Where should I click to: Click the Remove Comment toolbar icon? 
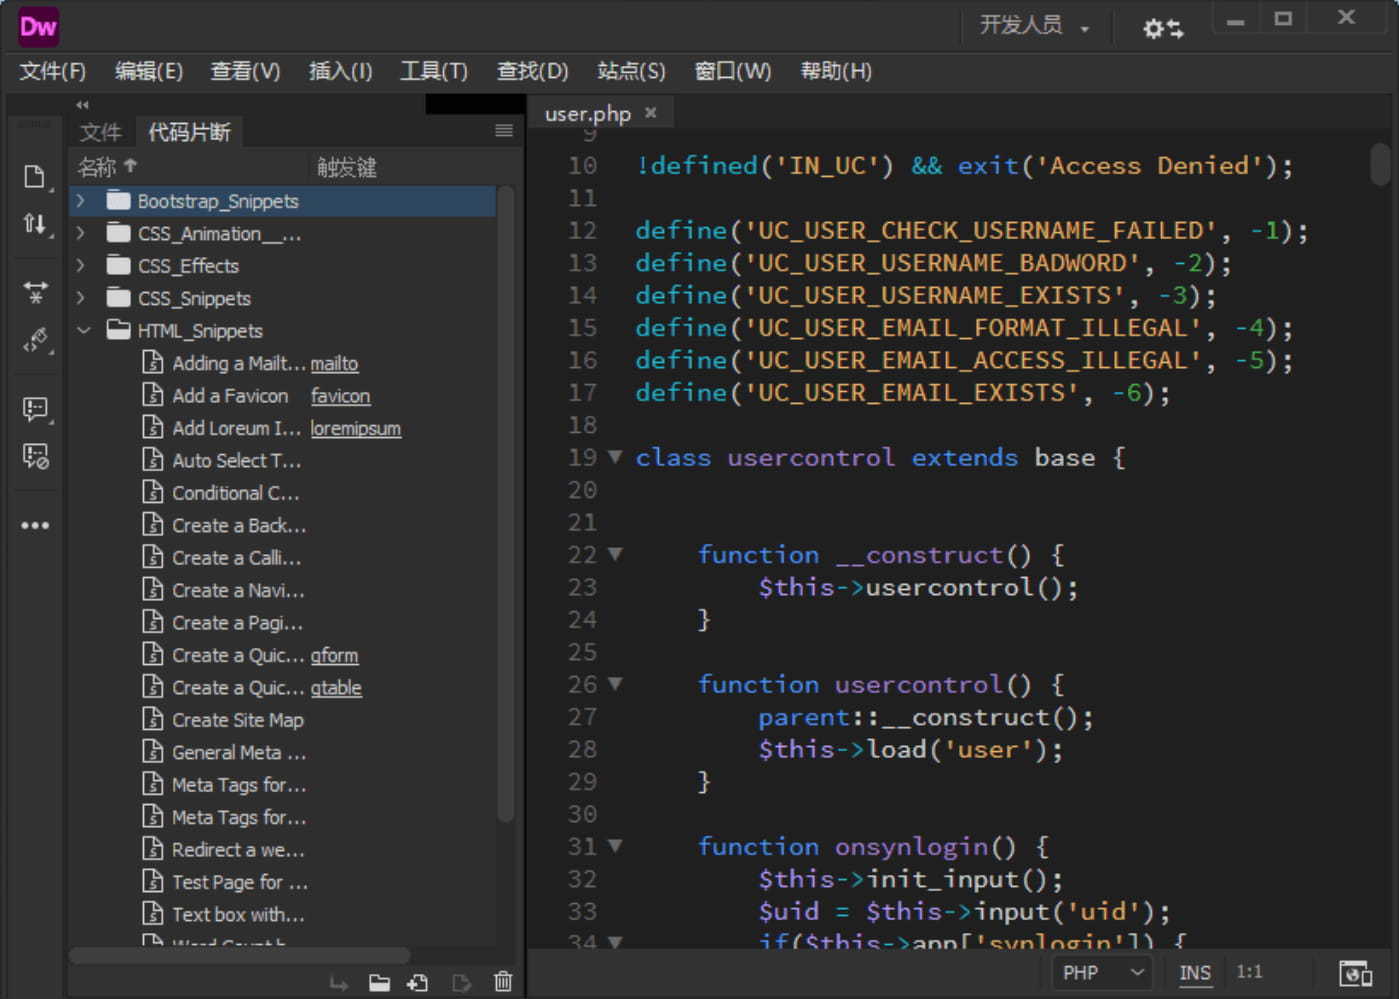35,457
